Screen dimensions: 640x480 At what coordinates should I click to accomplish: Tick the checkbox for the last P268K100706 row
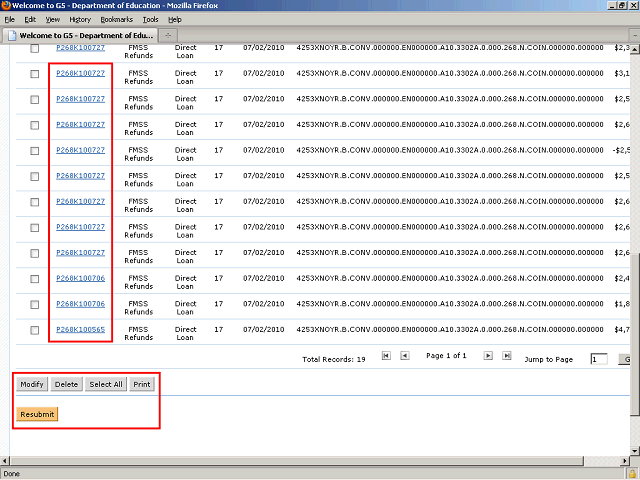tap(35, 304)
